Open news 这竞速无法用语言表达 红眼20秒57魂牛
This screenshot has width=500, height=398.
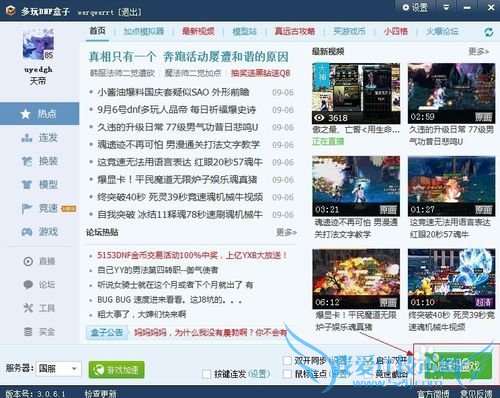click(x=180, y=162)
